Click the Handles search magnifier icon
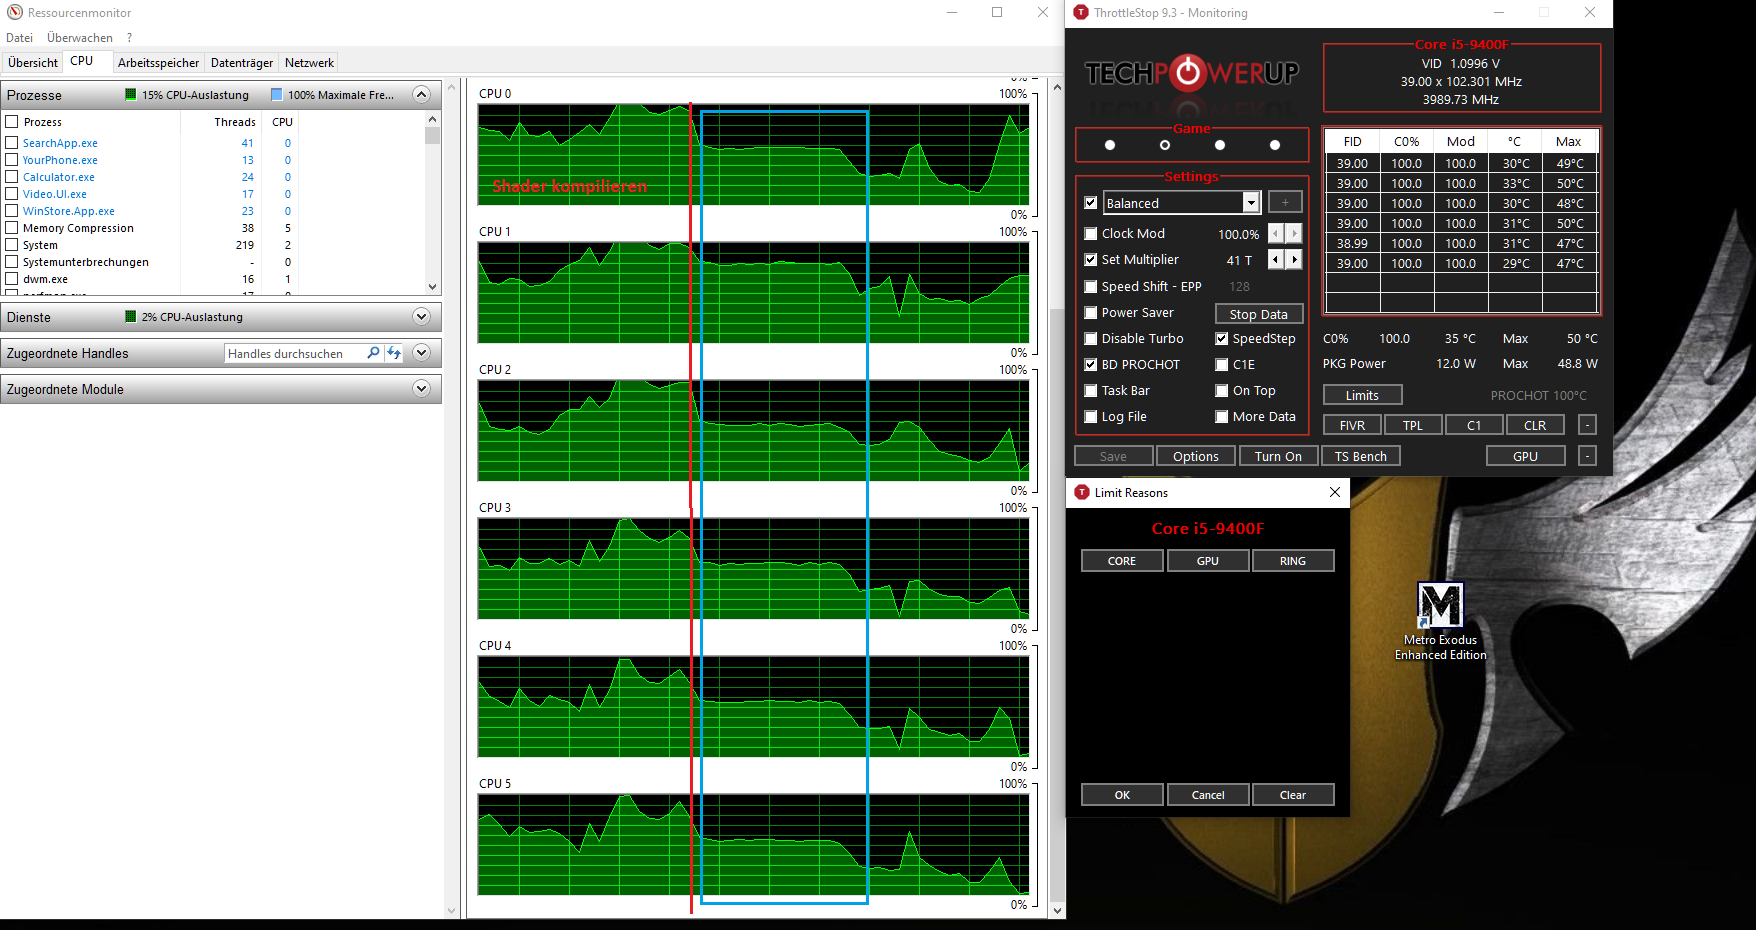1756x930 pixels. pyautogui.click(x=373, y=353)
